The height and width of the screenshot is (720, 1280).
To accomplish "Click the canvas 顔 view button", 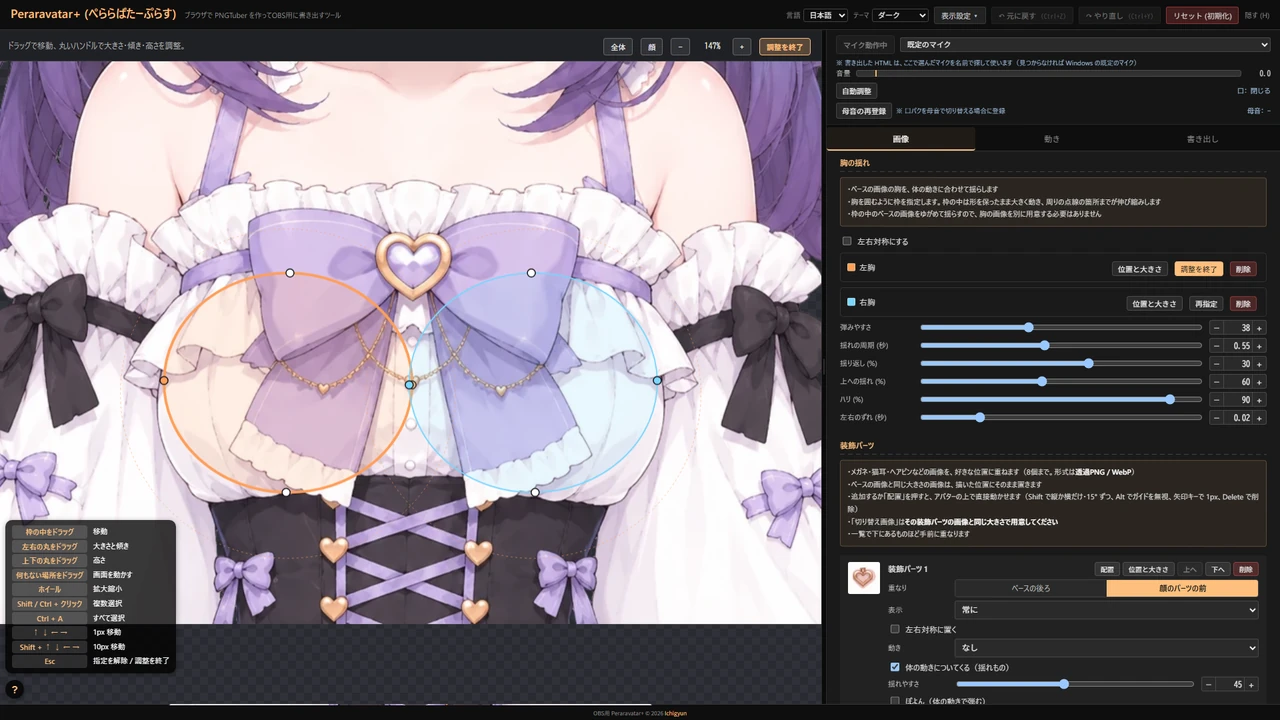I will point(651,46).
